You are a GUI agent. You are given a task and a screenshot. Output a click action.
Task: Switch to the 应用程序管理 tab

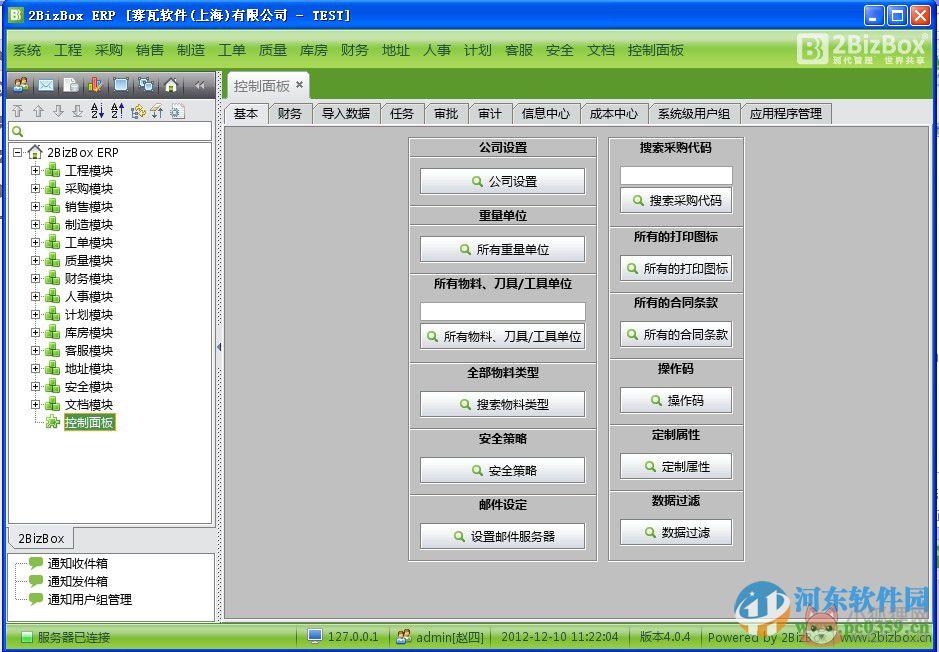(x=786, y=114)
